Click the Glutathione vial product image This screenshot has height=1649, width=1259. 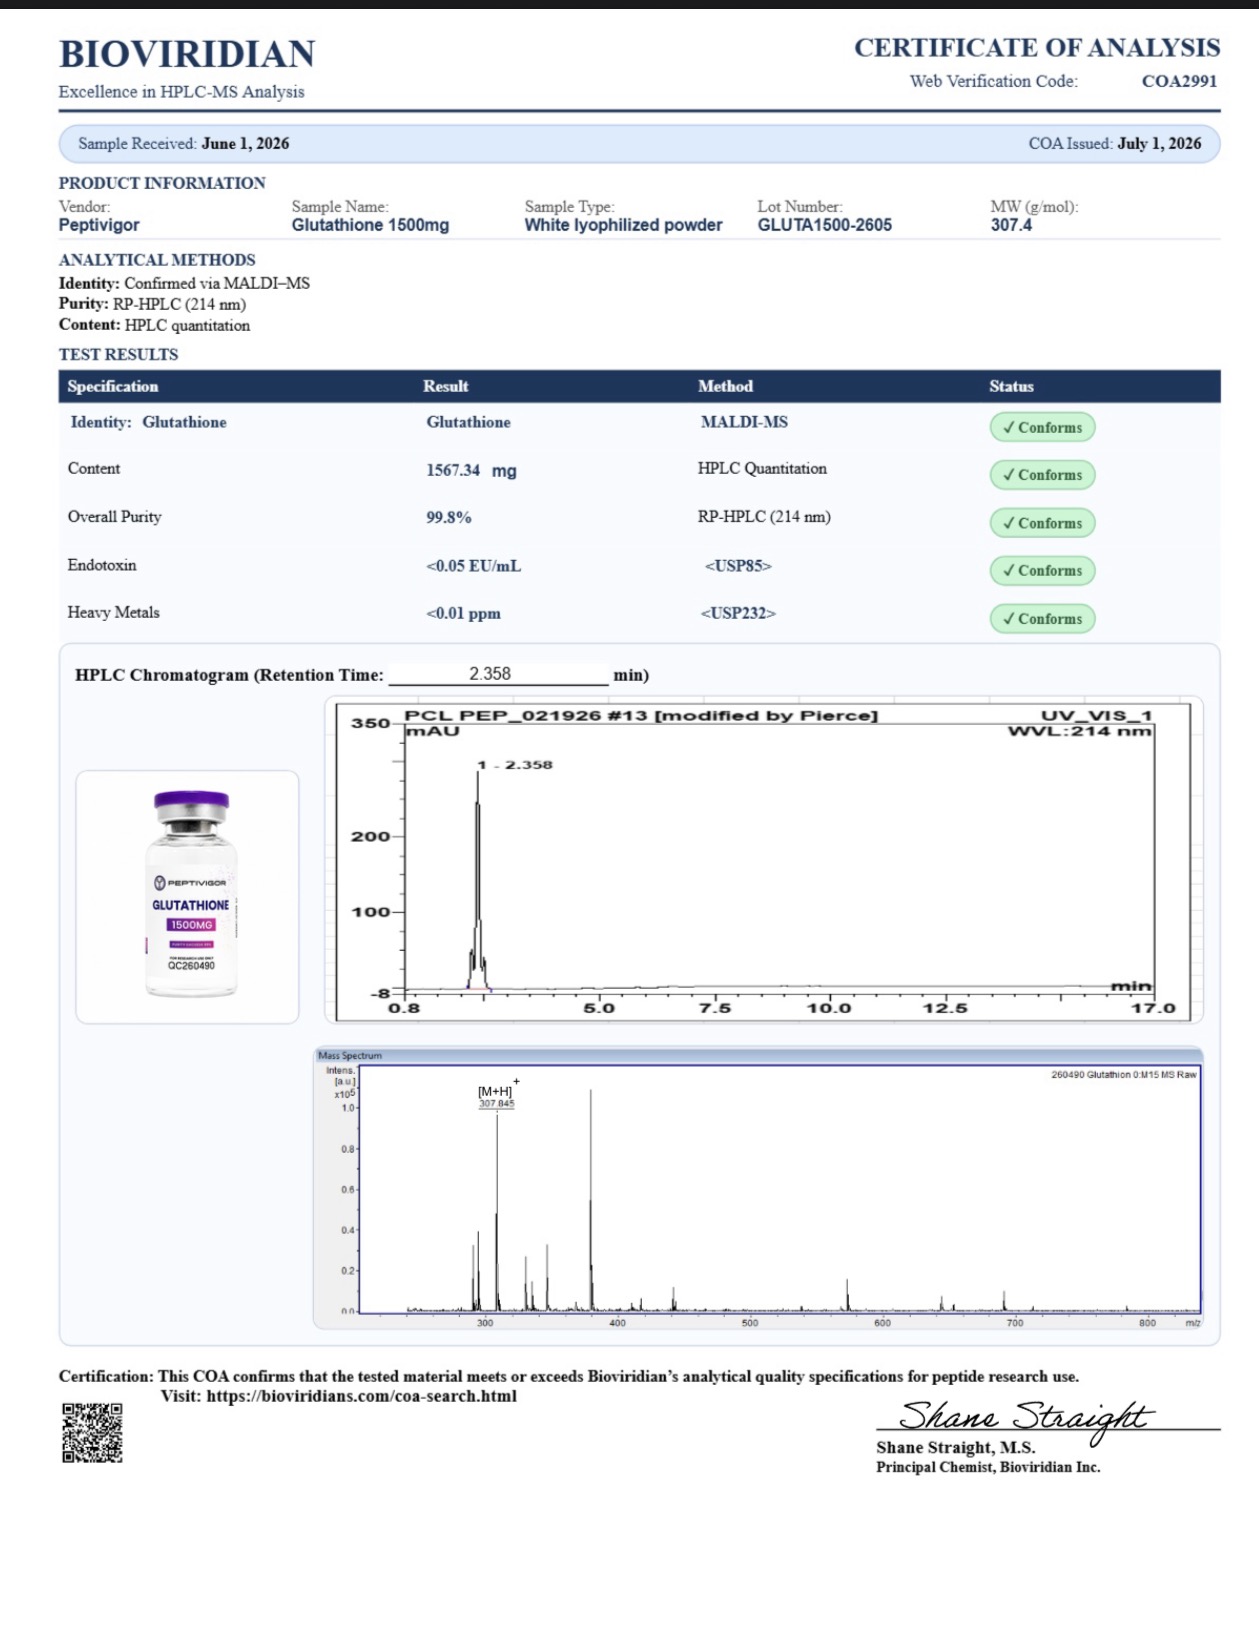pos(190,894)
